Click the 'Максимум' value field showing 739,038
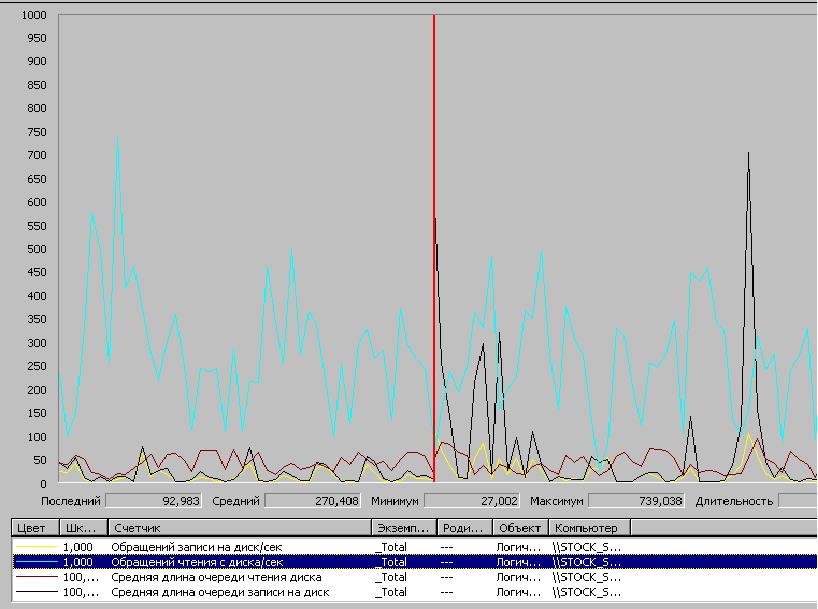Viewport: 818px width, 609px height. (x=636, y=501)
